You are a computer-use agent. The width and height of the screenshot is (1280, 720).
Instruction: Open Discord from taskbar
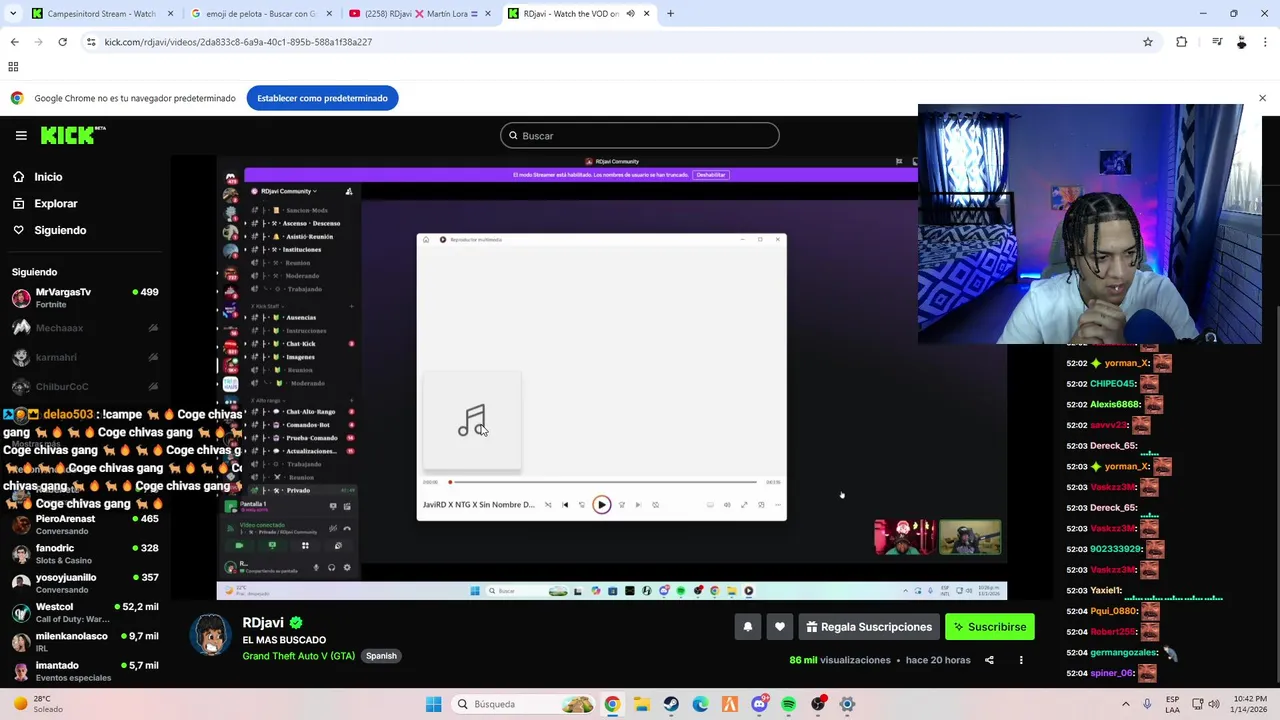[759, 704]
